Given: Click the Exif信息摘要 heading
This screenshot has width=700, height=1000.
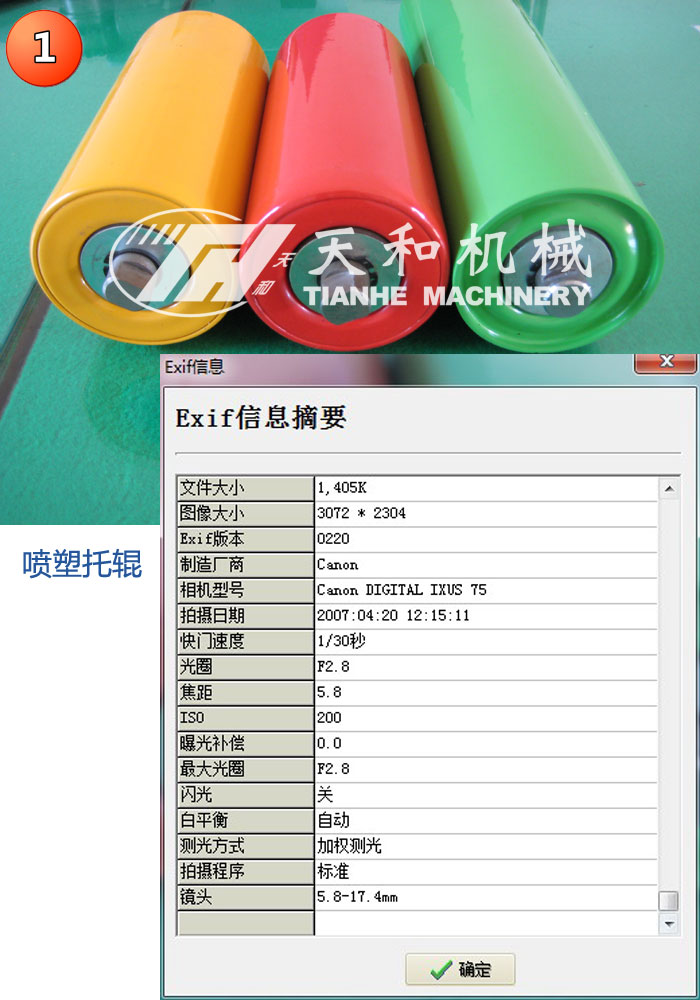Looking at the screenshot, I should point(261,418).
